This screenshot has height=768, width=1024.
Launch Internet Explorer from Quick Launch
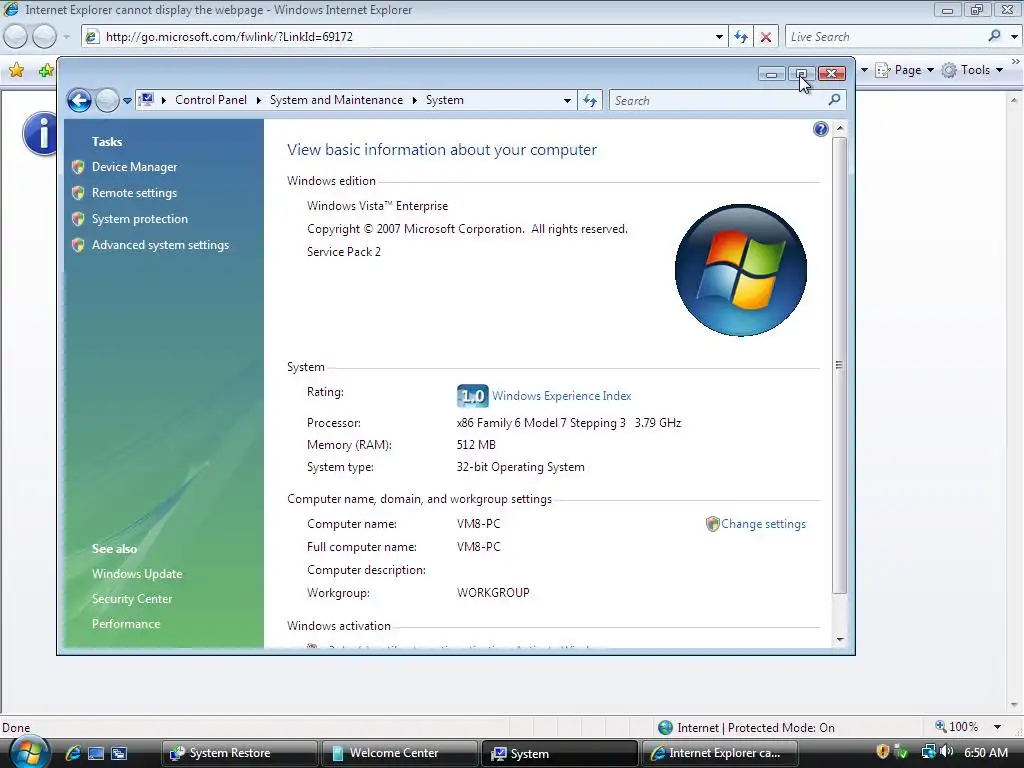tap(72, 753)
